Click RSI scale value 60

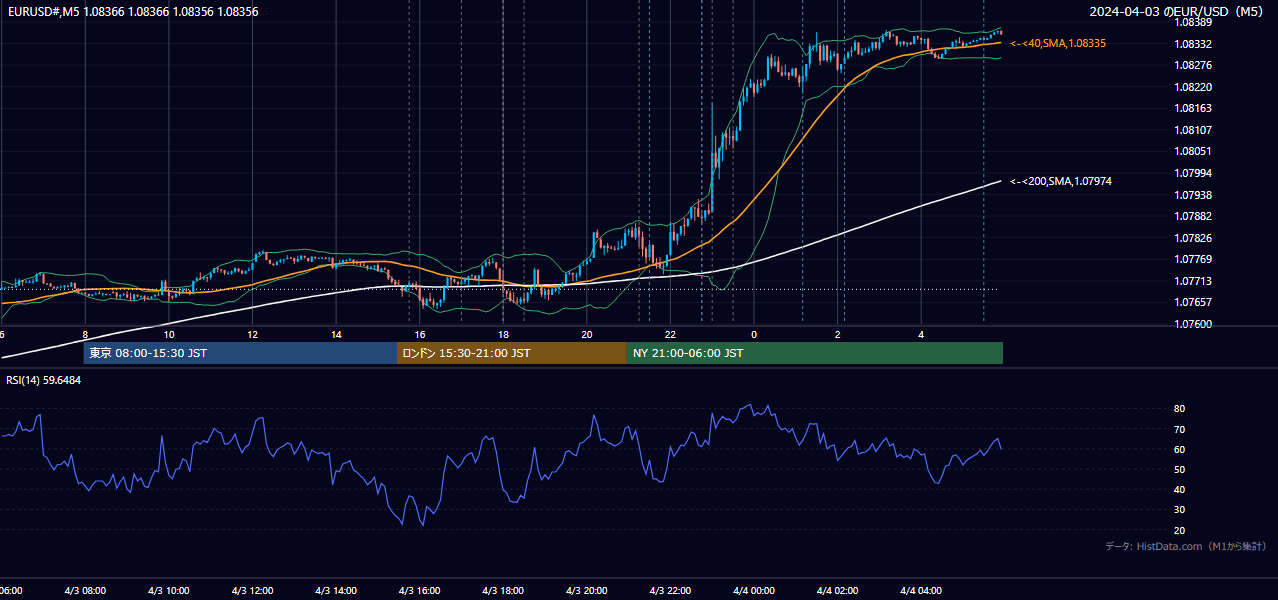(x=1179, y=449)
